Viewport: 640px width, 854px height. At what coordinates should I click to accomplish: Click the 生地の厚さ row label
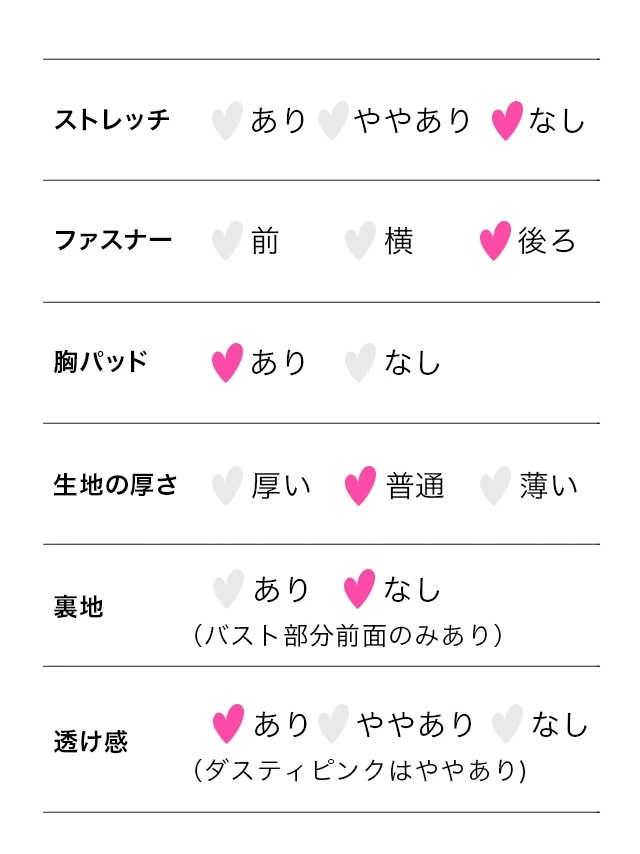click(x=115, y=486)
